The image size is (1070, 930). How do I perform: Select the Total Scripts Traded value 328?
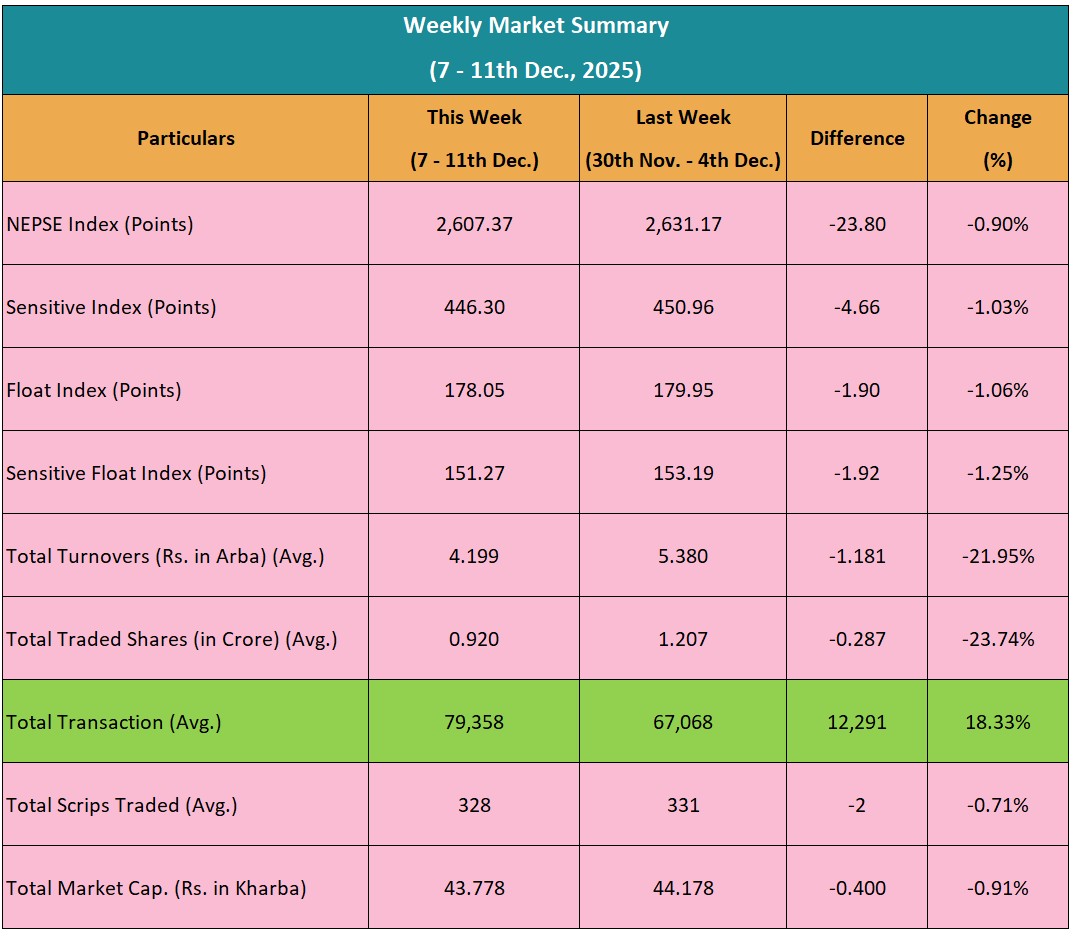pyautogui.click(x=474, y=805)
